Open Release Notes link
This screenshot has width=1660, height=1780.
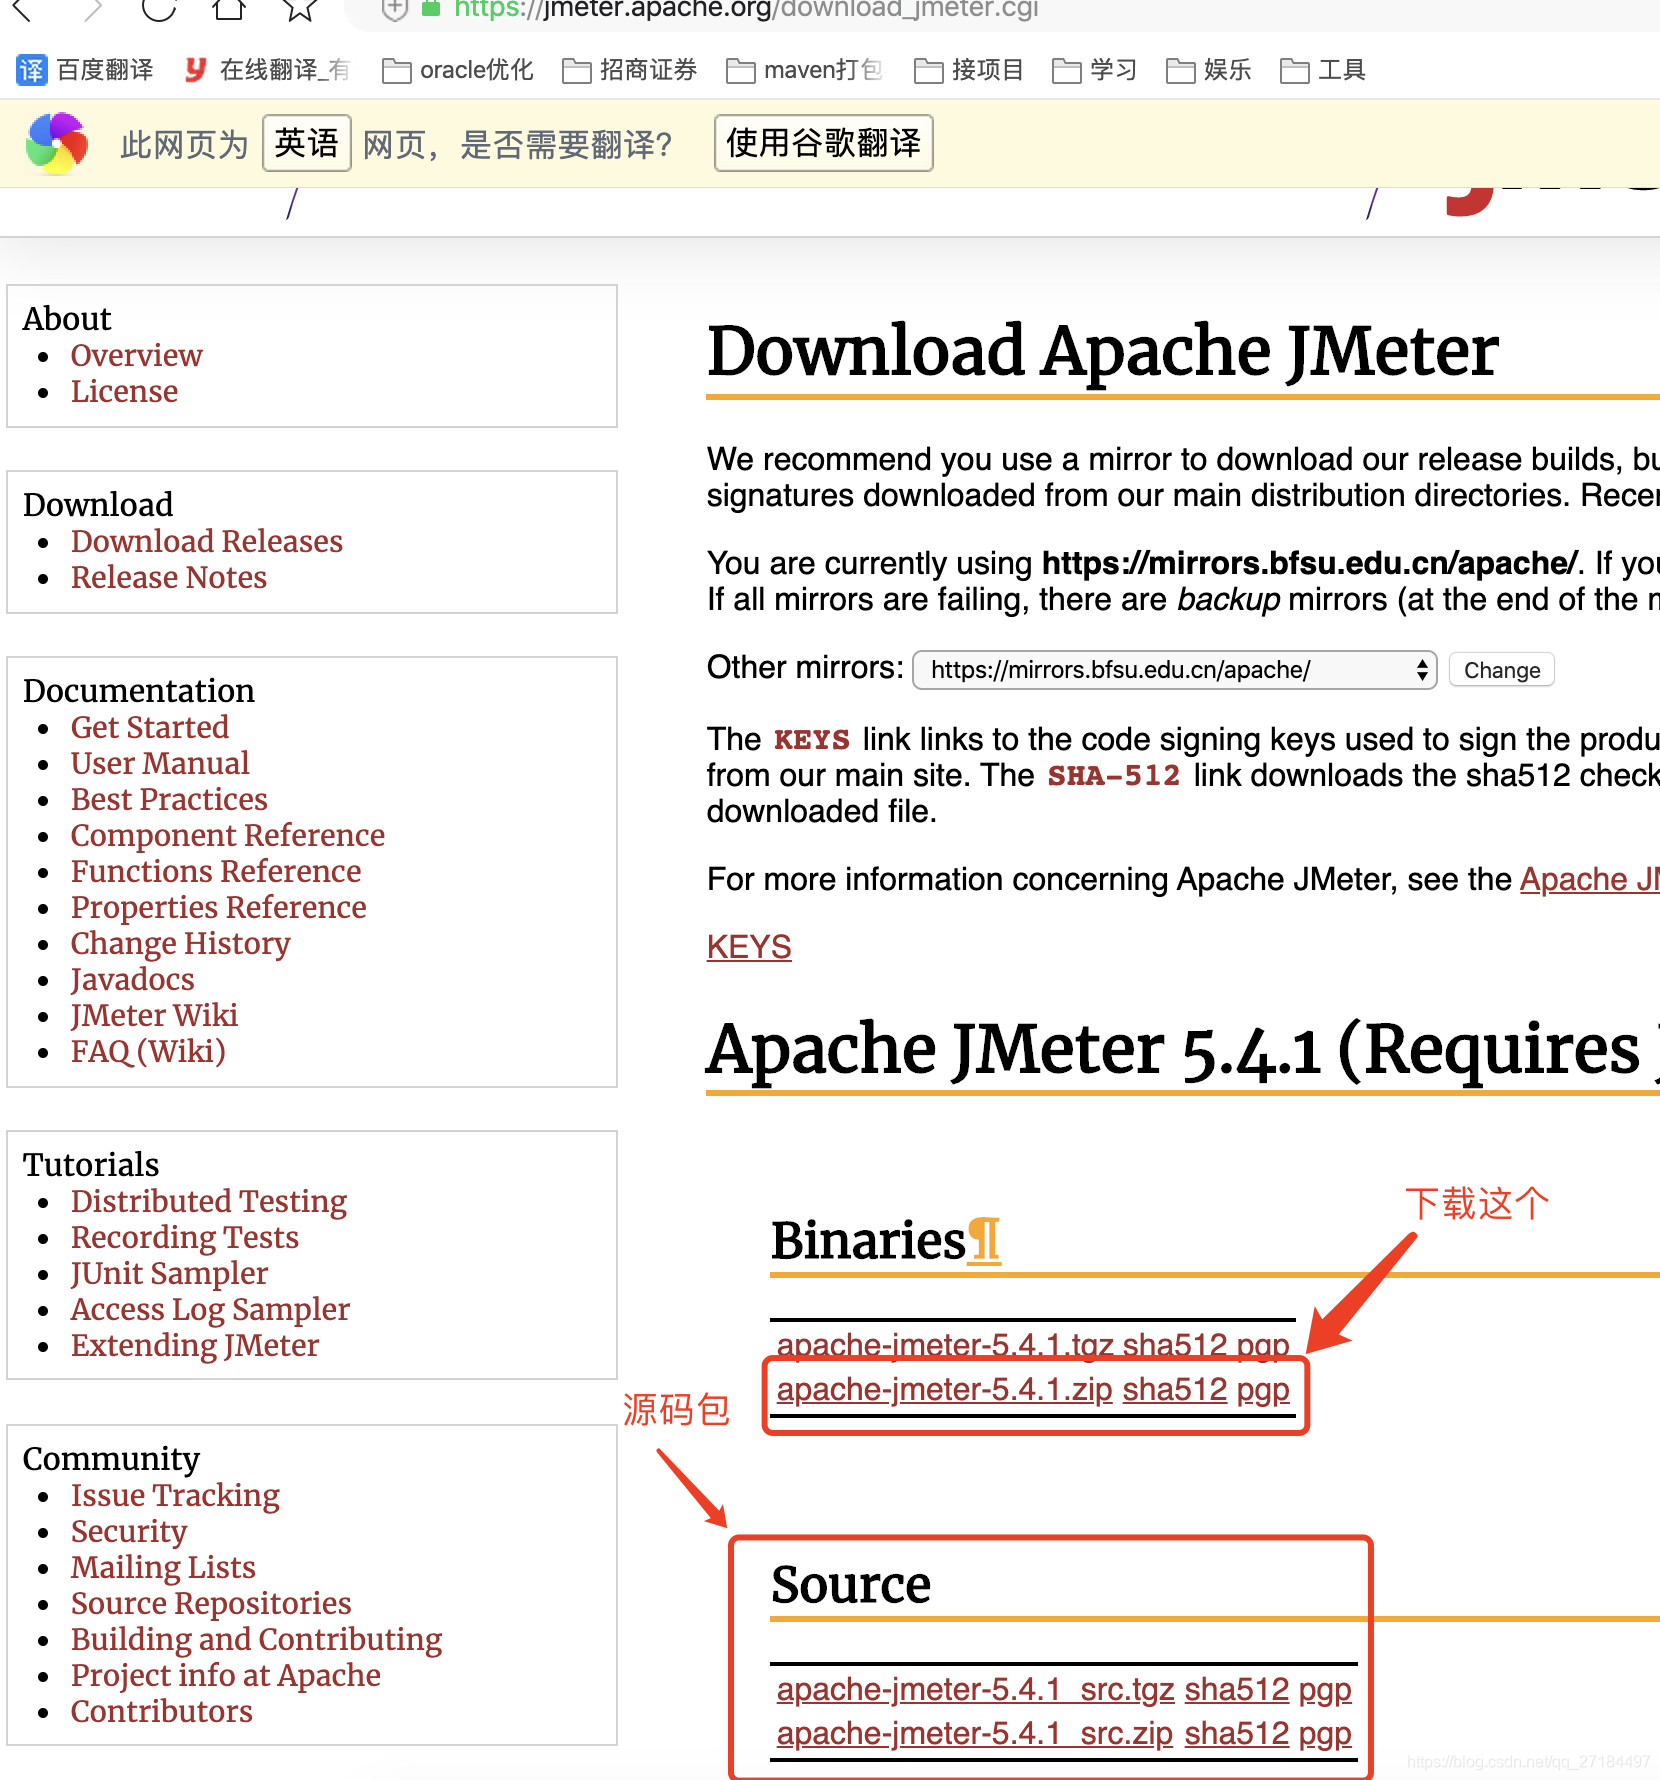click(169, 577)
